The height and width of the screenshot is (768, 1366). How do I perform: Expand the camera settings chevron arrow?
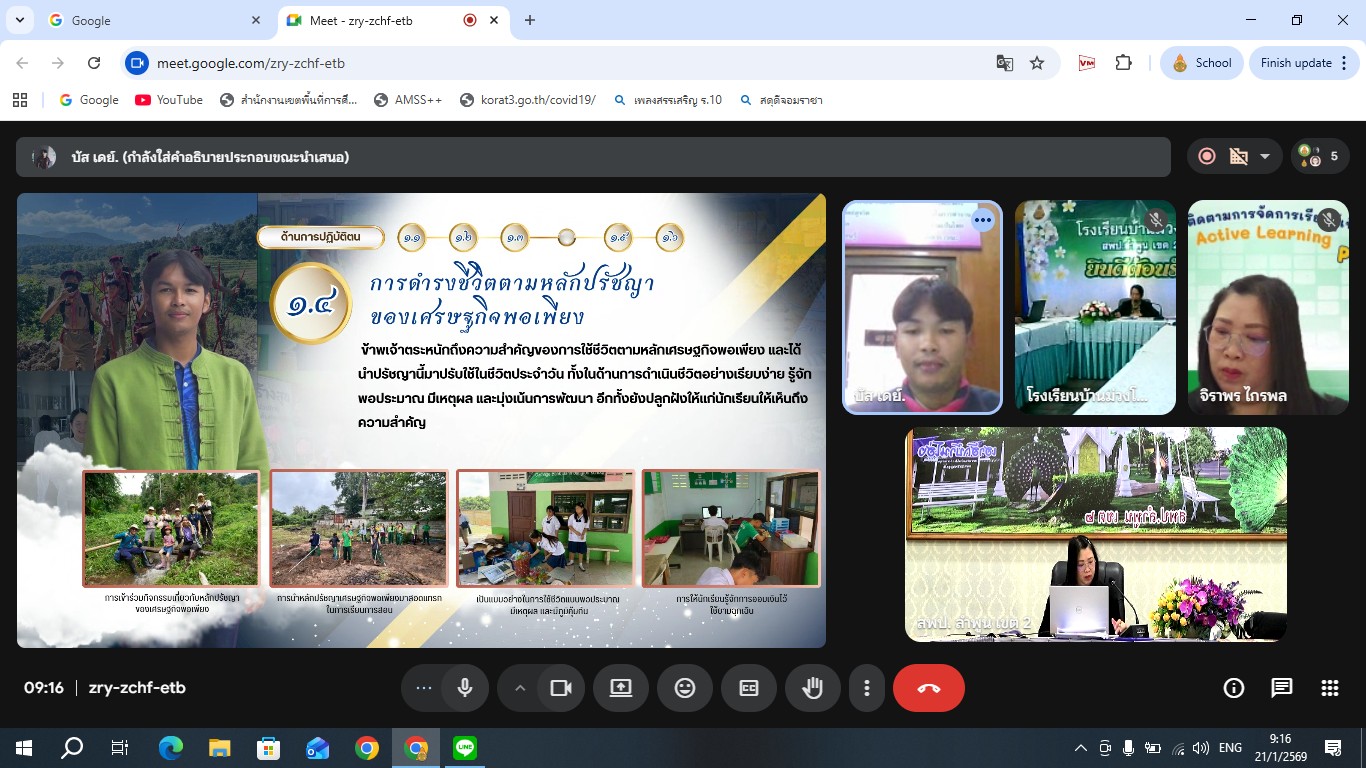[x=519, y=688]
